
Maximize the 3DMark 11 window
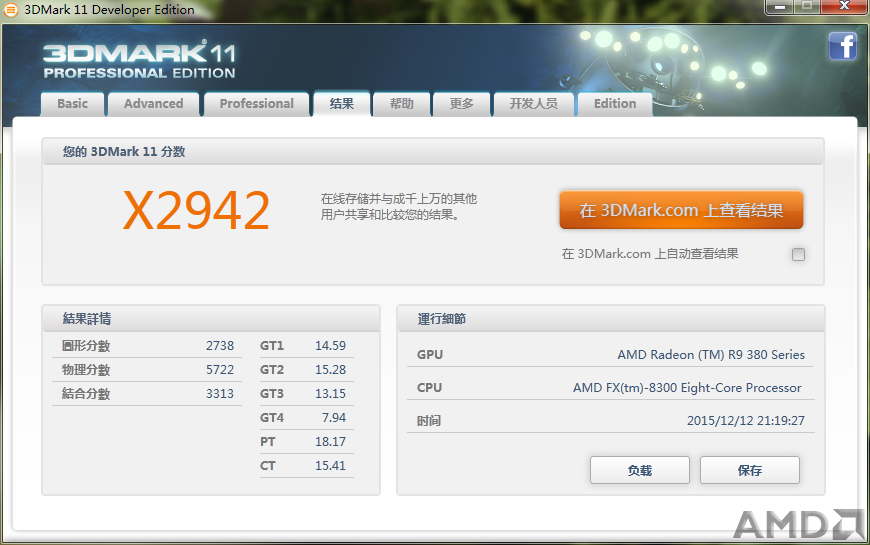pos(807,6)
